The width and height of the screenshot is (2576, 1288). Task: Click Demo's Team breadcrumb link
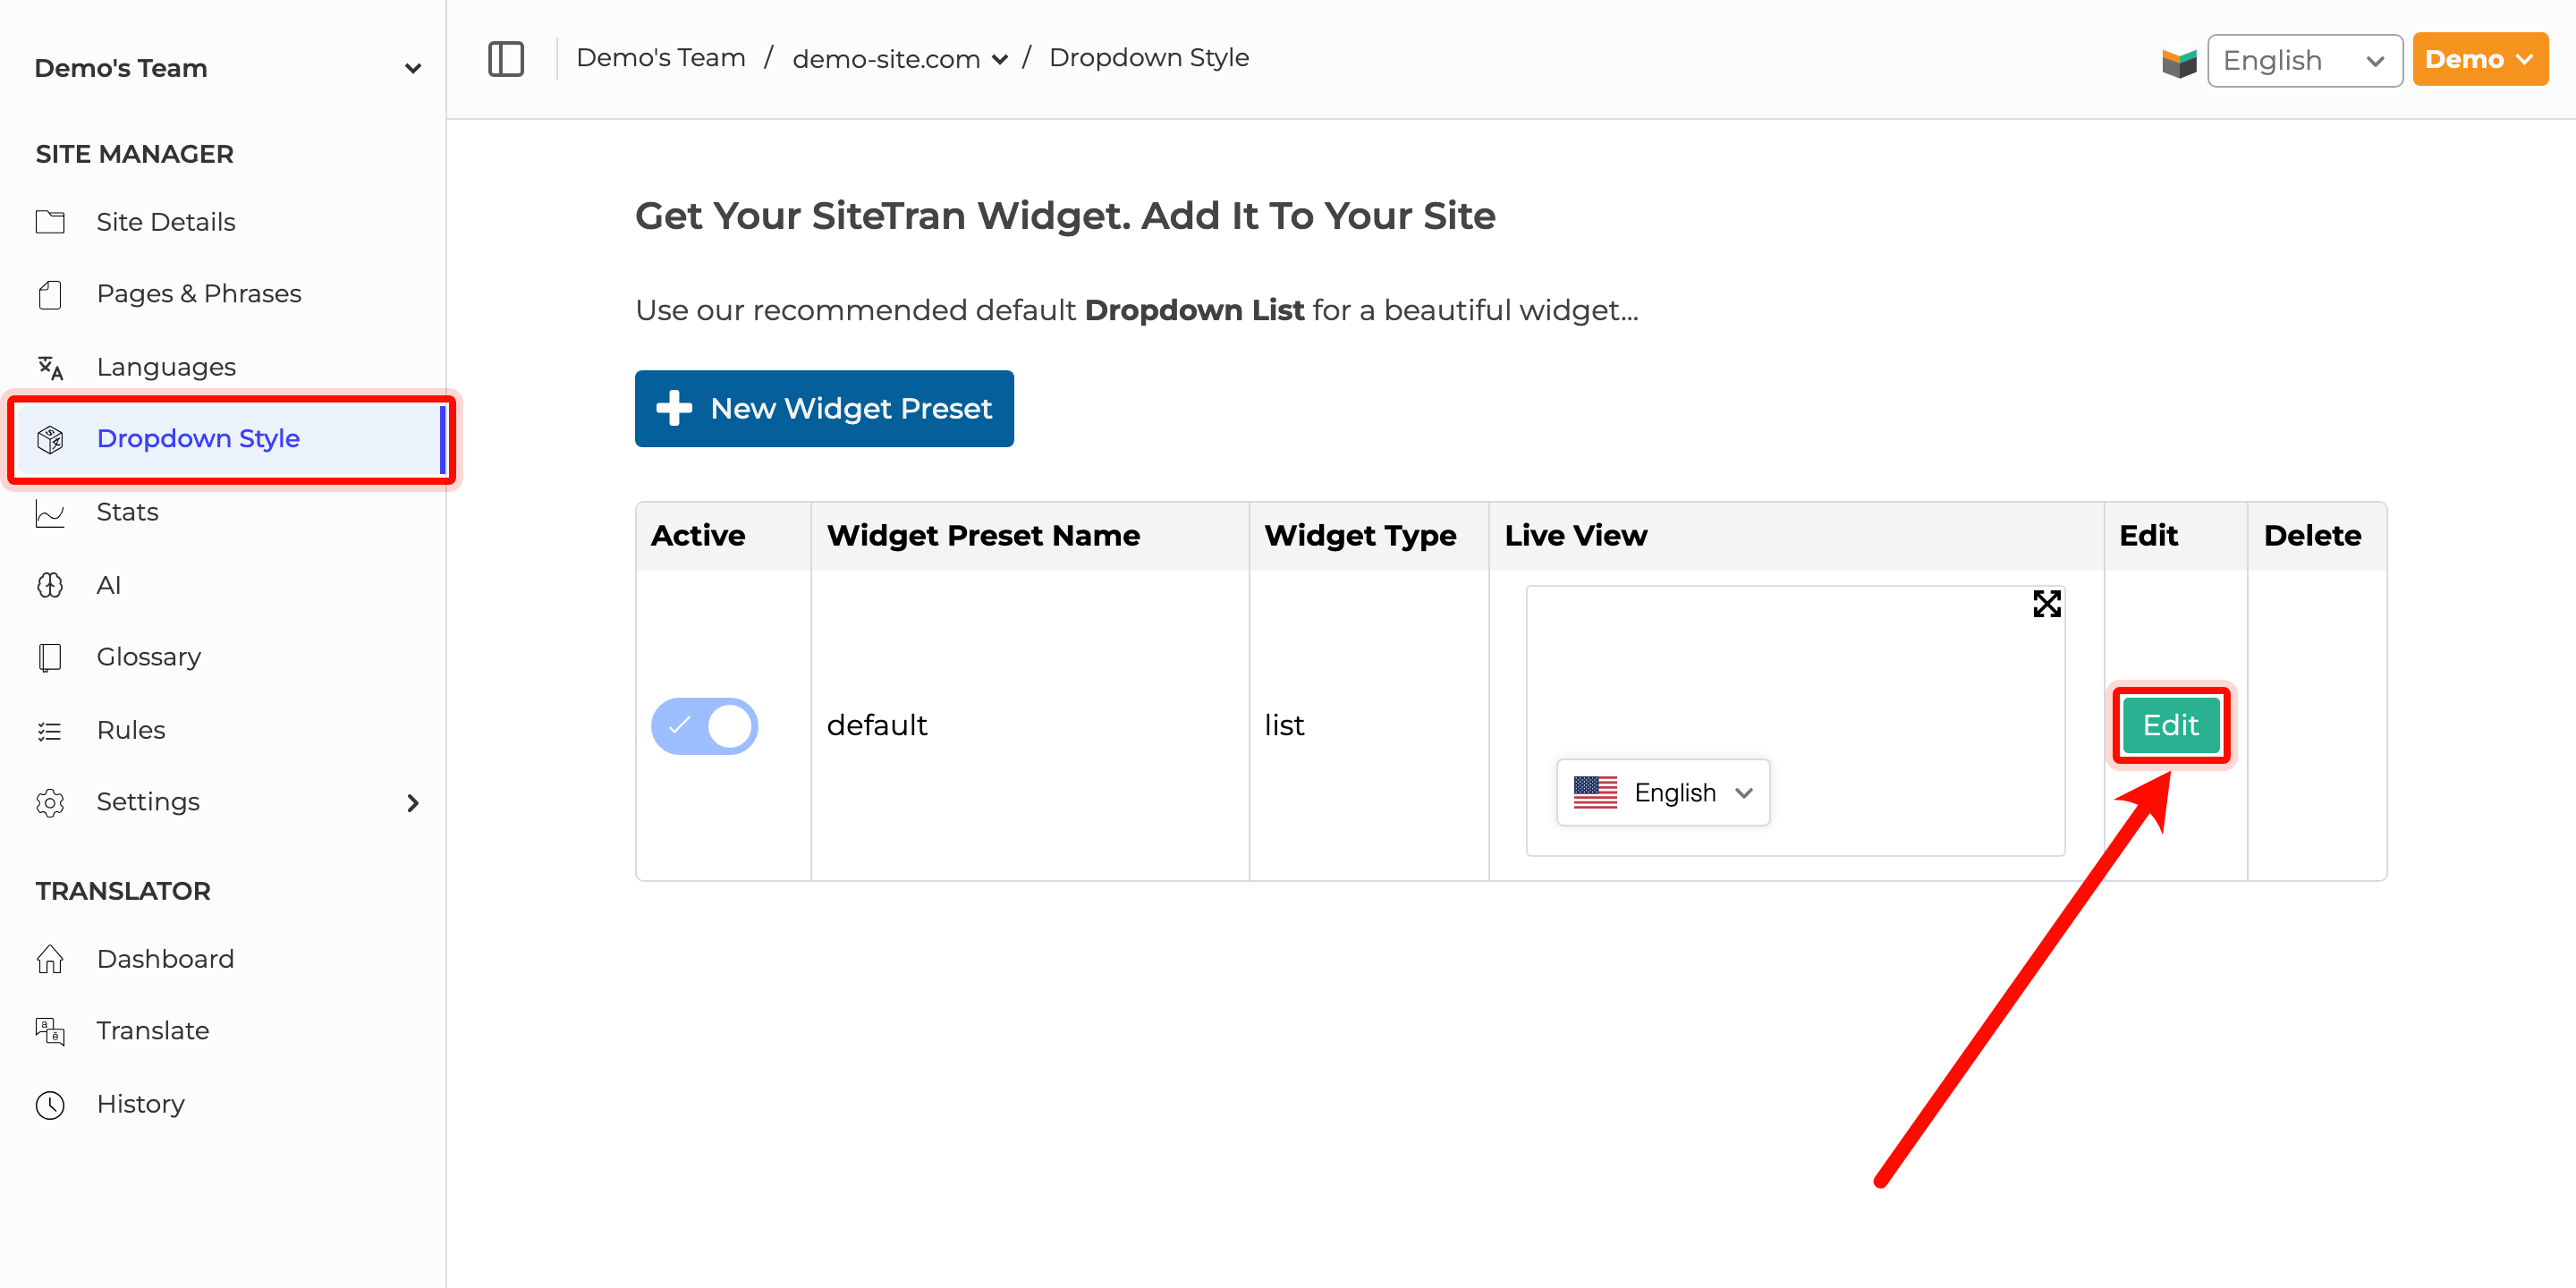(x=661, y=58)
